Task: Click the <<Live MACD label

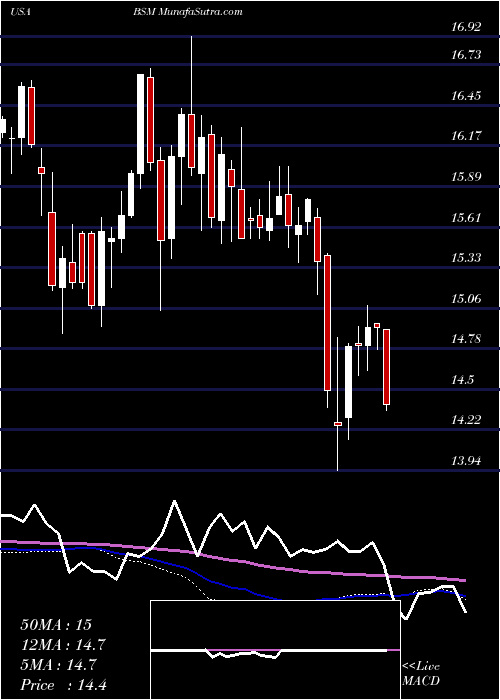Action: (x=421, y=674)
